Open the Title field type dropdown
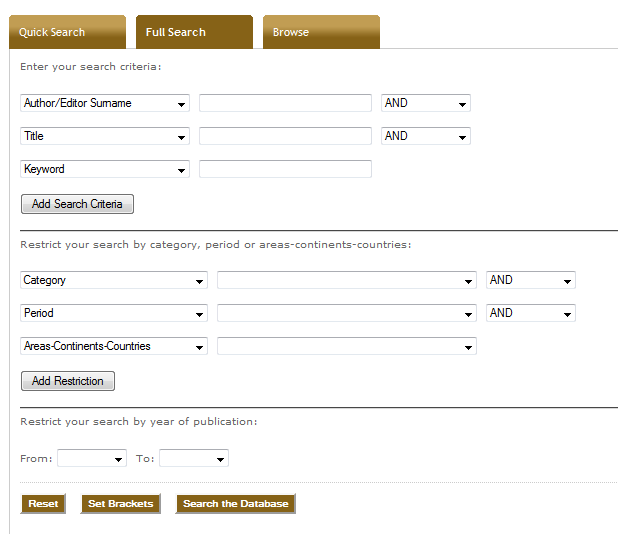This screenshot has width=618, height=534. pos(105,136)
